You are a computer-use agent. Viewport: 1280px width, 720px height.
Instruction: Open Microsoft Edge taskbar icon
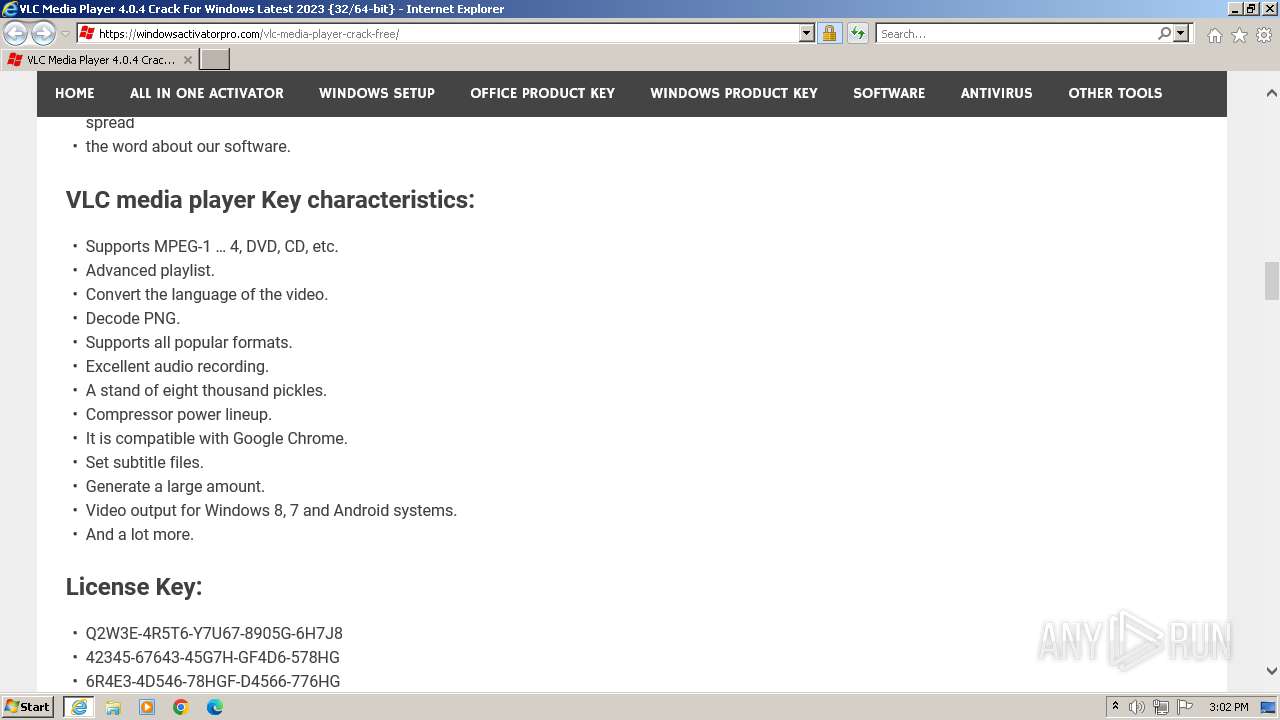tap(215, 707)
